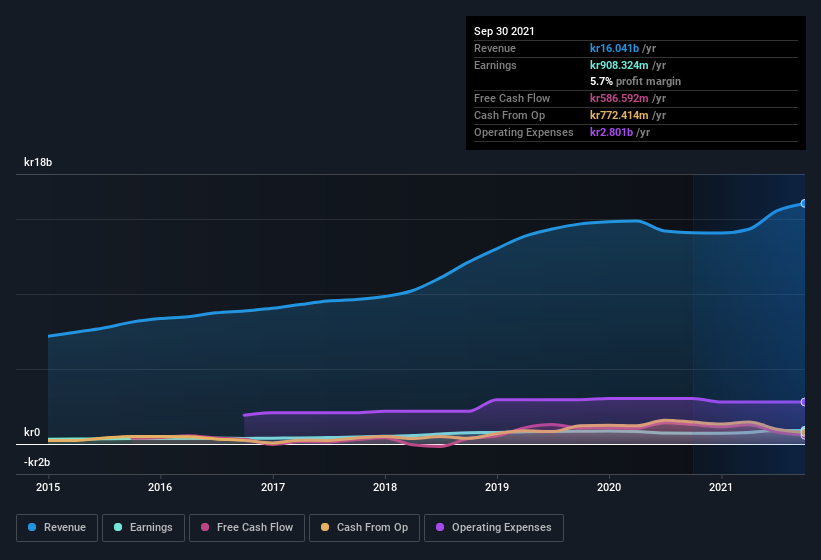Select the 2021 label on the x-axis
Image resolution: width=821 pixels, height=560 pixels.
pyautogui.click(x=721, y=487)
